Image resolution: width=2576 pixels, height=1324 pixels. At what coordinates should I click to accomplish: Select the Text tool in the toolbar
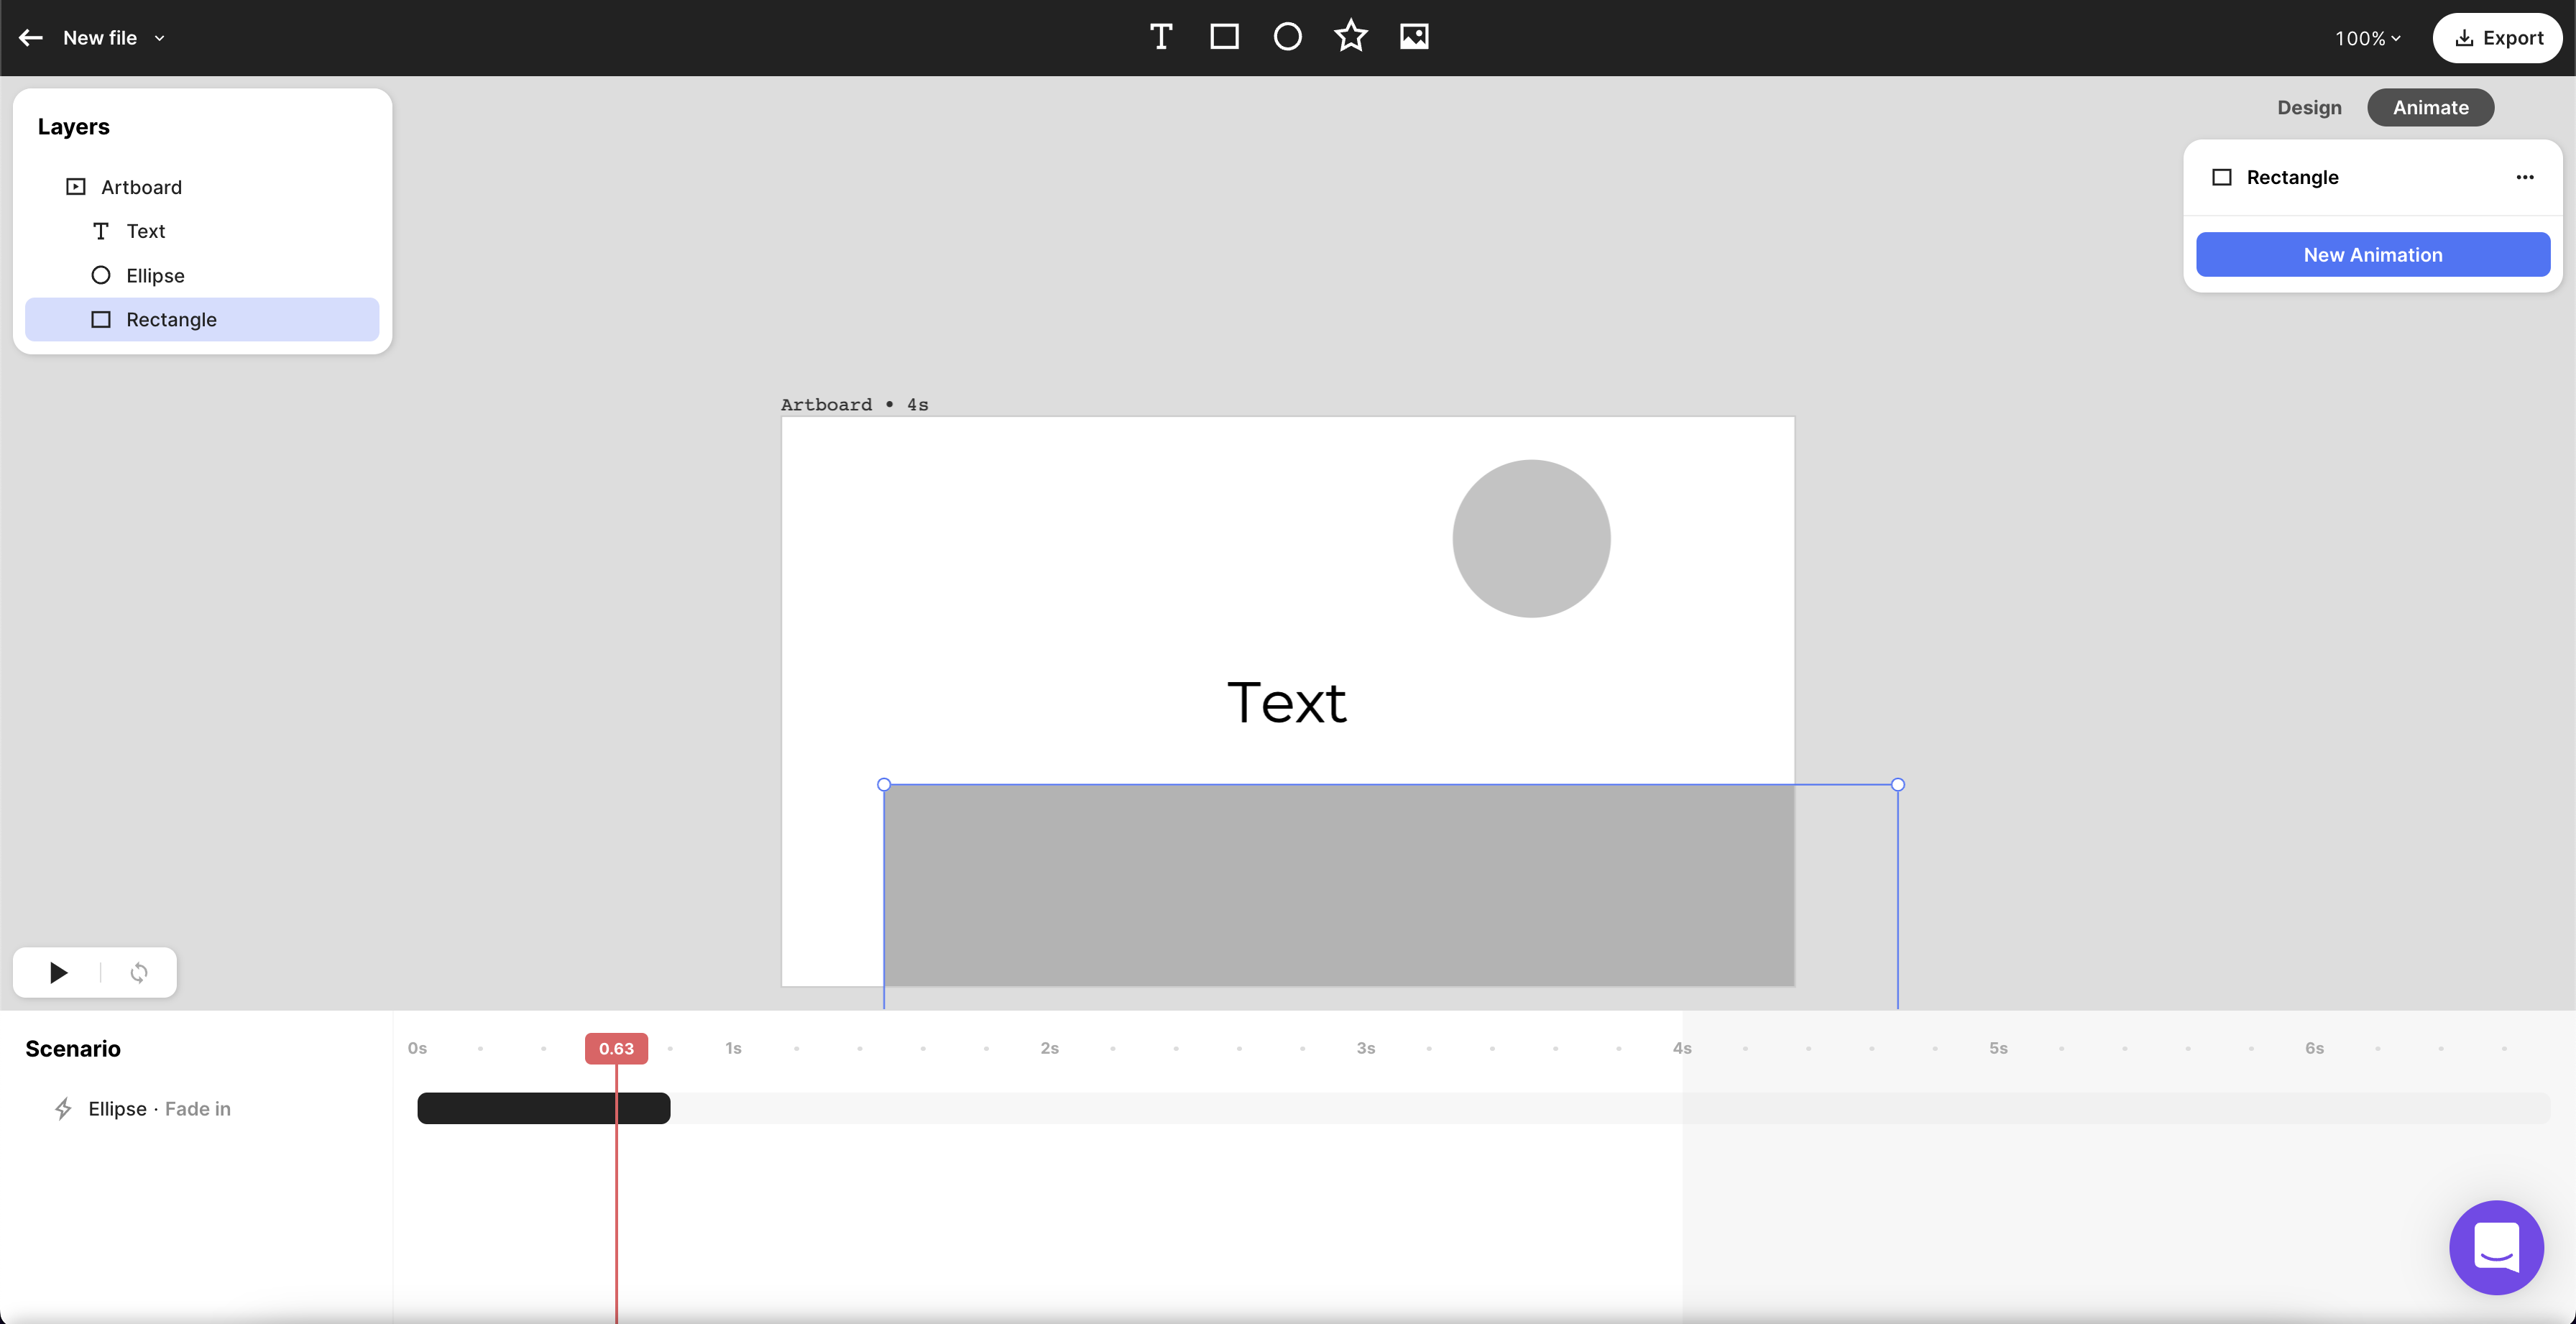point(1160,37)
